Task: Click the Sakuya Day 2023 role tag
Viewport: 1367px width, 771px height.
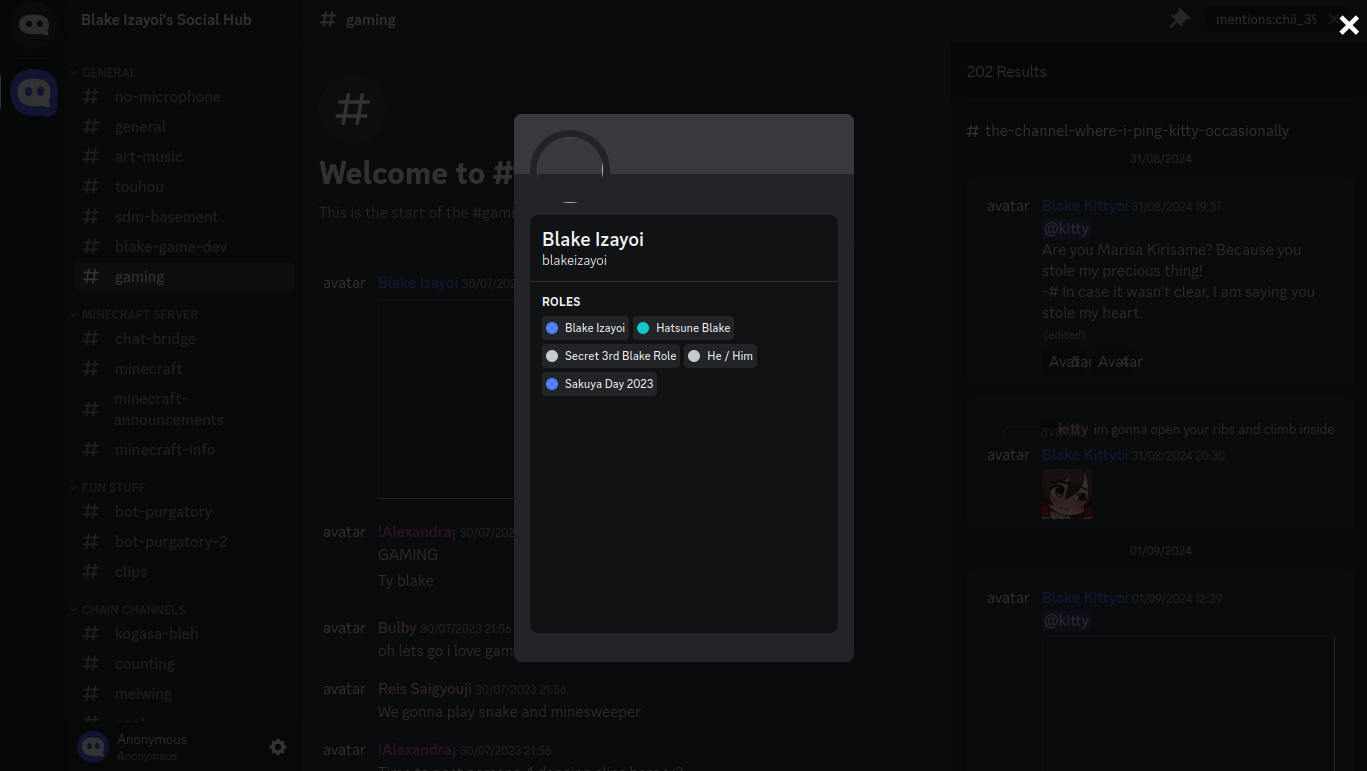Action: (599, 384)
